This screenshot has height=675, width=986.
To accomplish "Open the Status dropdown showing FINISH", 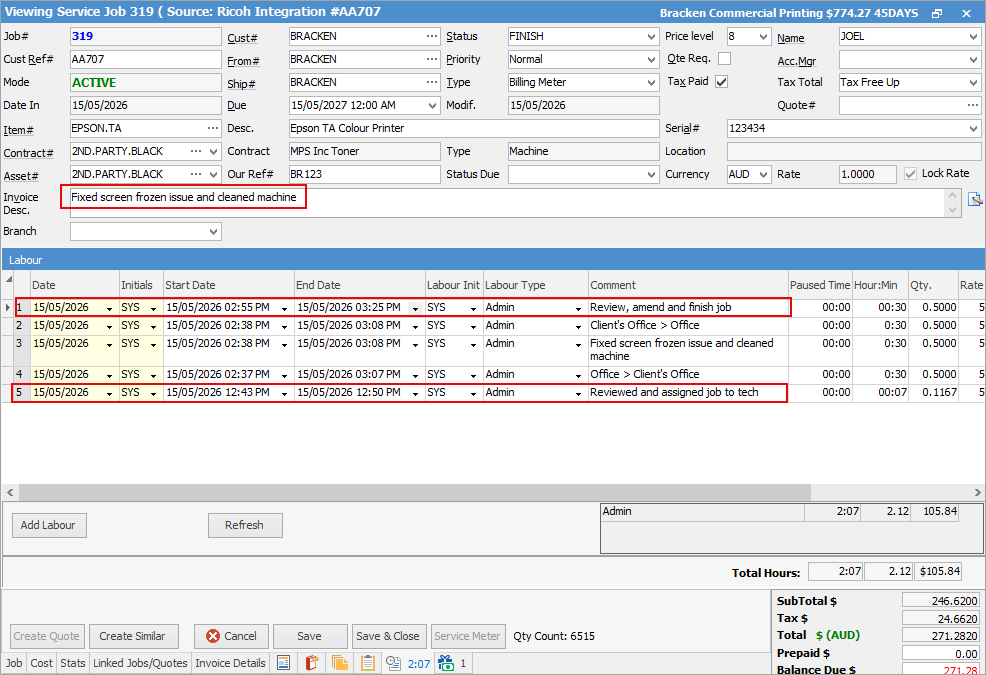I will [x=651, y=36].
